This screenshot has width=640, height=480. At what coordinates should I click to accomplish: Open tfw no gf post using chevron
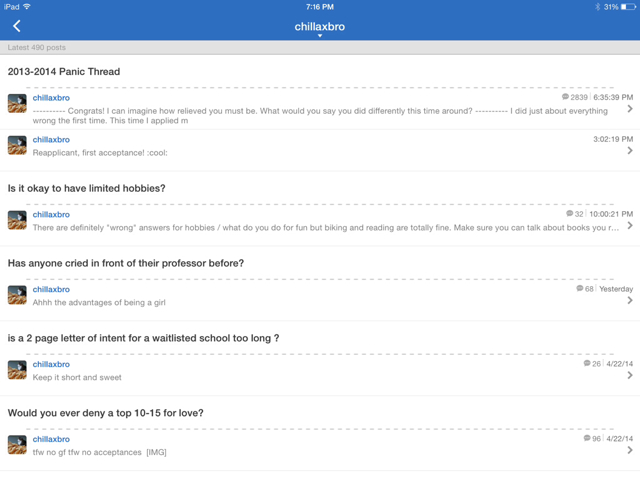point(630,450)
